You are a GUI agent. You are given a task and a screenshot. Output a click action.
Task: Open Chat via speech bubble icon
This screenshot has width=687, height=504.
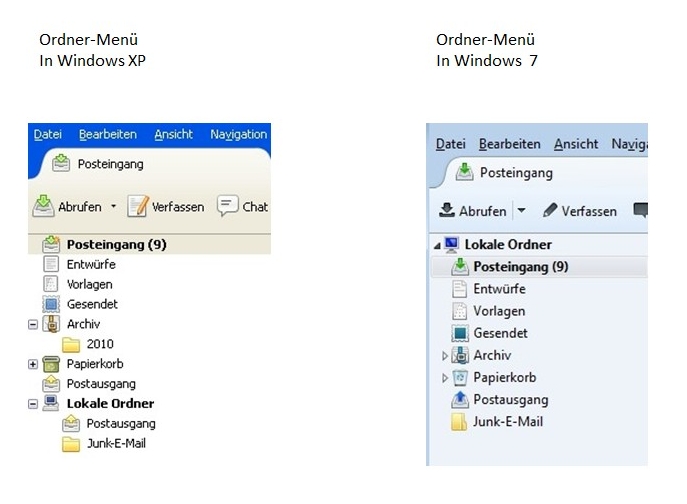pos(228,206)
